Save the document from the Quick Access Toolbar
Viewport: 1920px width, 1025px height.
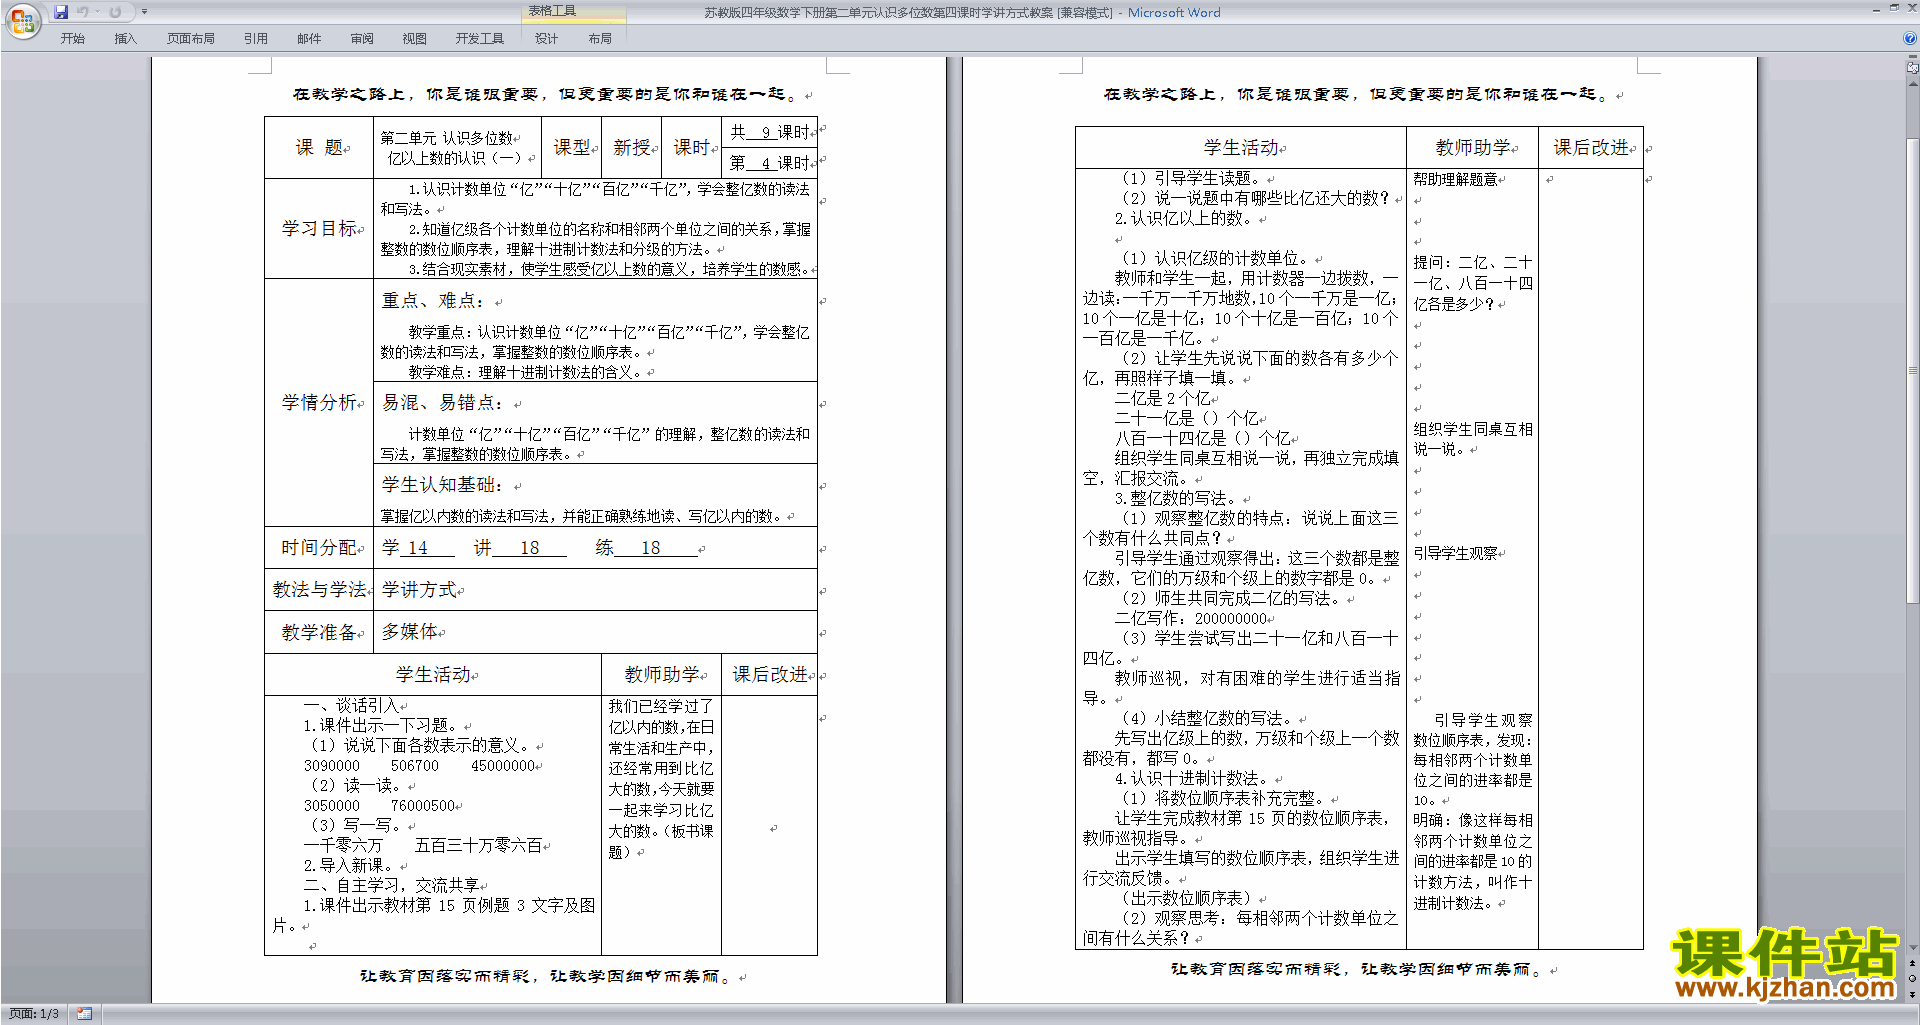[x=61, y=12]
